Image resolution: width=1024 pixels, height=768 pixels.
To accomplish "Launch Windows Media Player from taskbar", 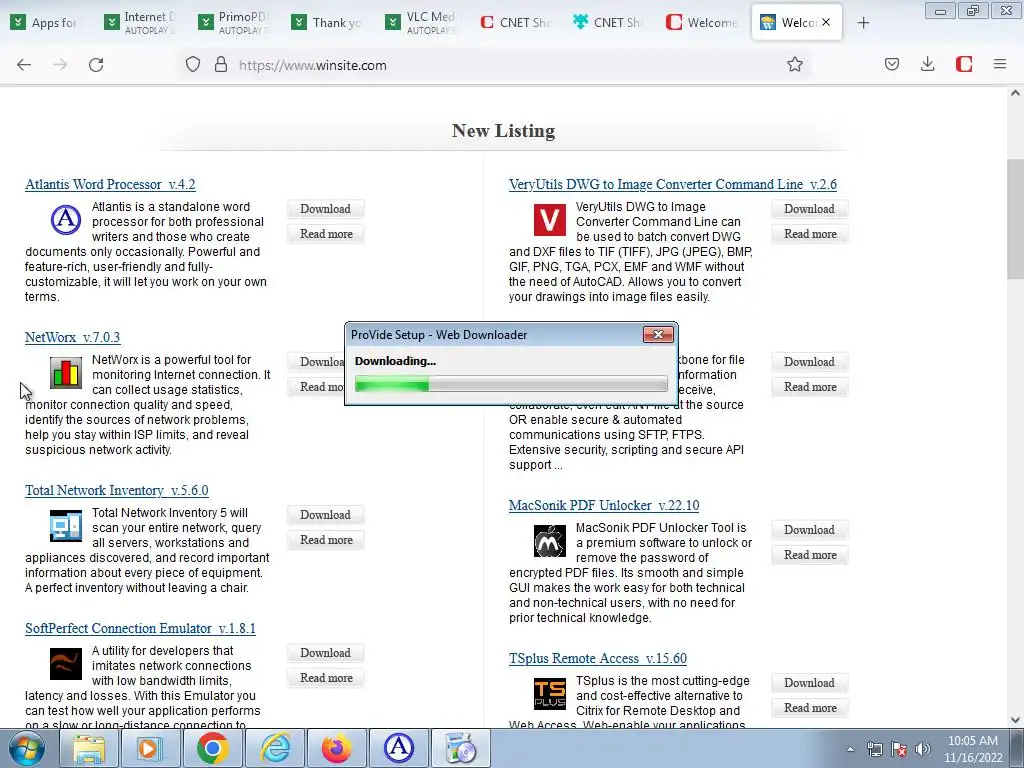I will [x=150, y=748].
